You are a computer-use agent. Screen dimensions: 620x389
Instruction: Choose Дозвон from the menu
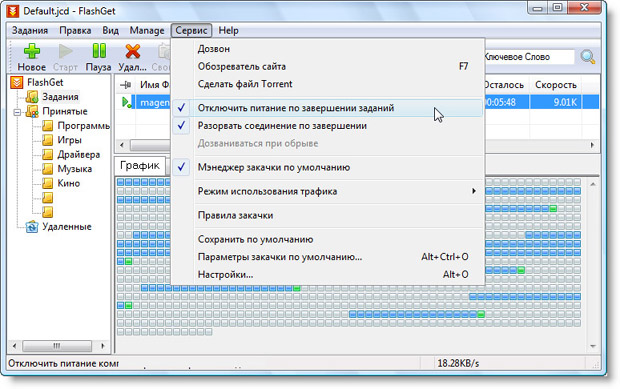[x=327, y=49]
